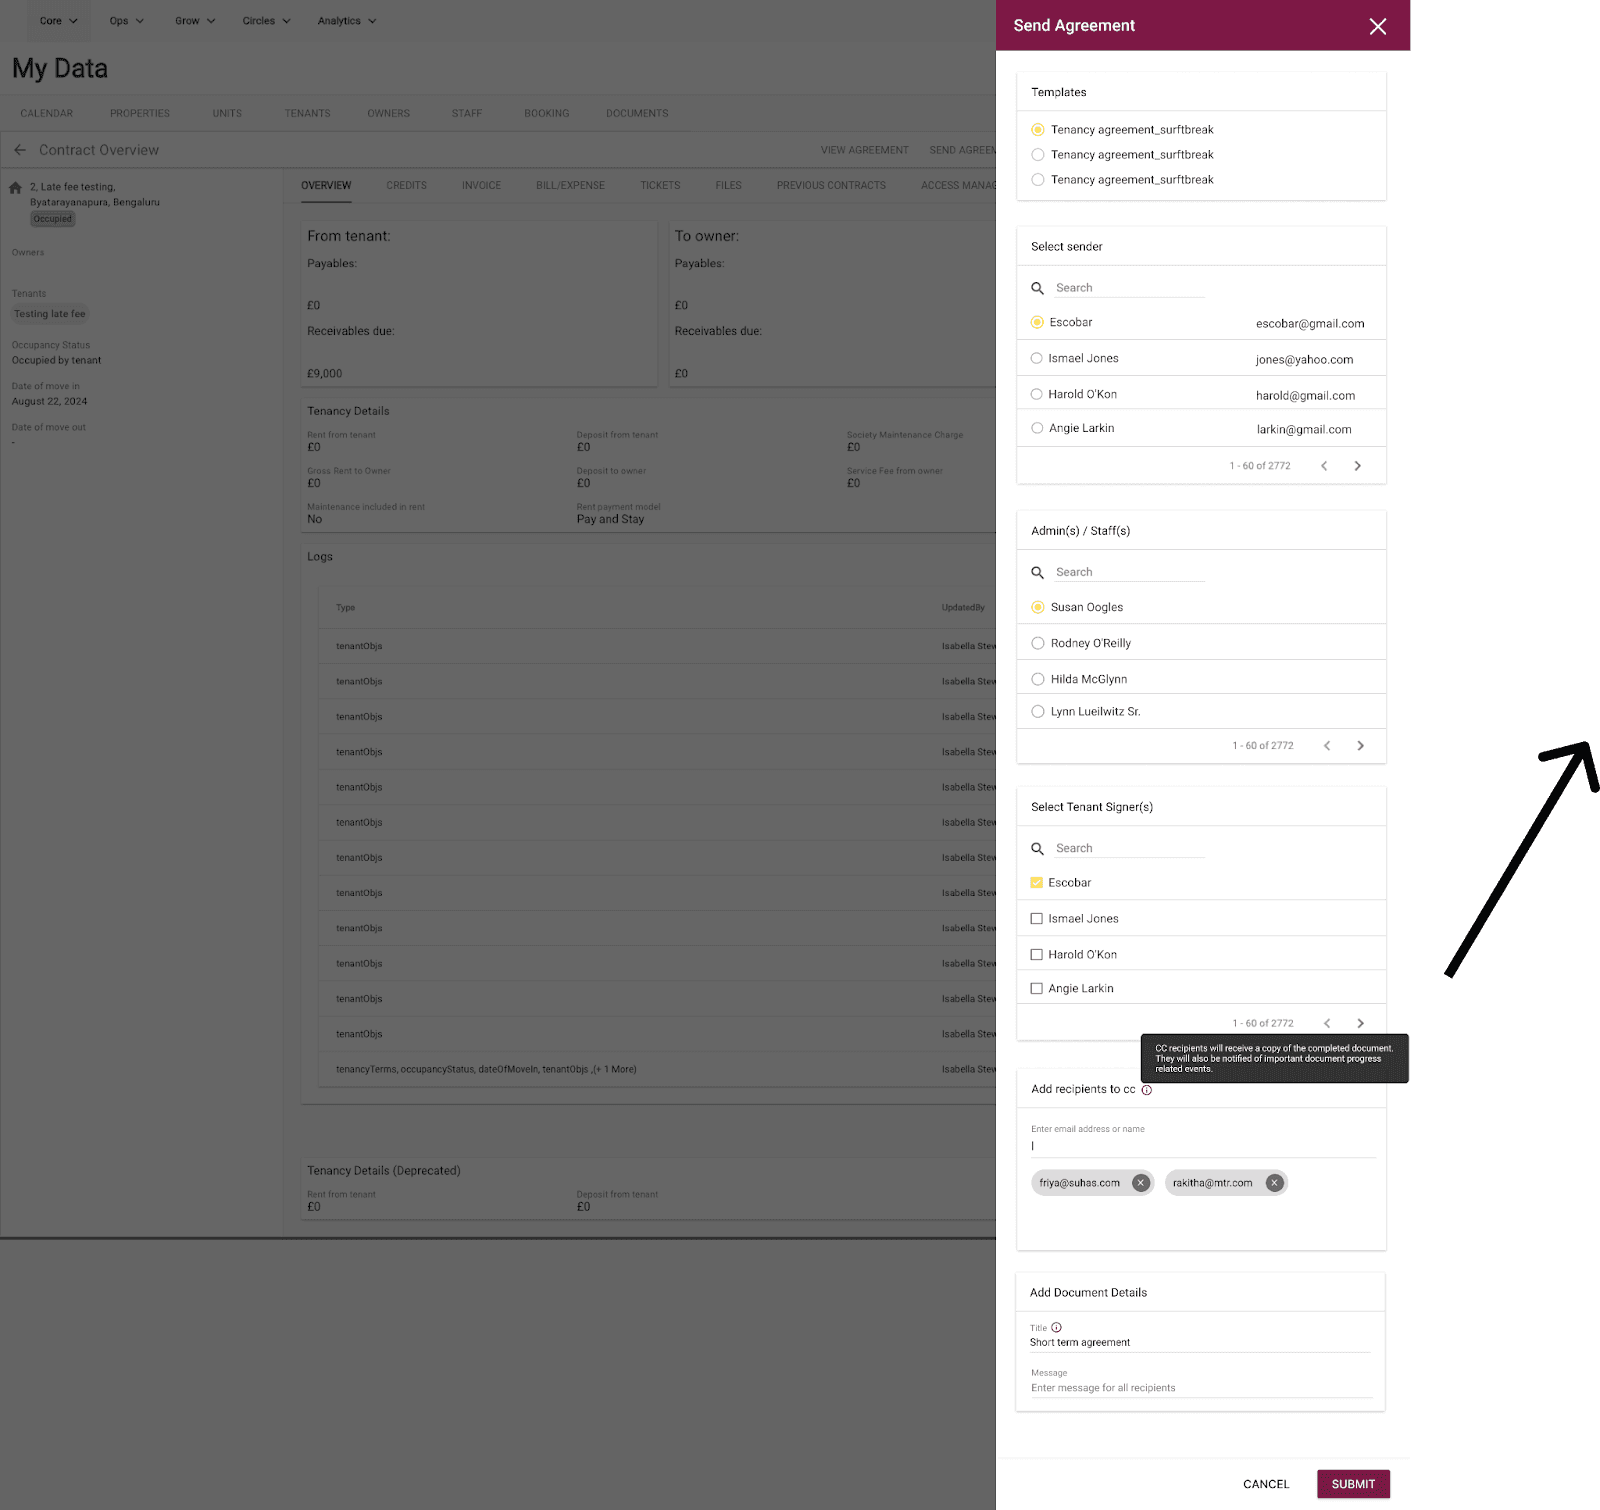Click back arrow beside Contract Overview
1600x1510 pixels.
pyautogui.click(x=20, y=150)
